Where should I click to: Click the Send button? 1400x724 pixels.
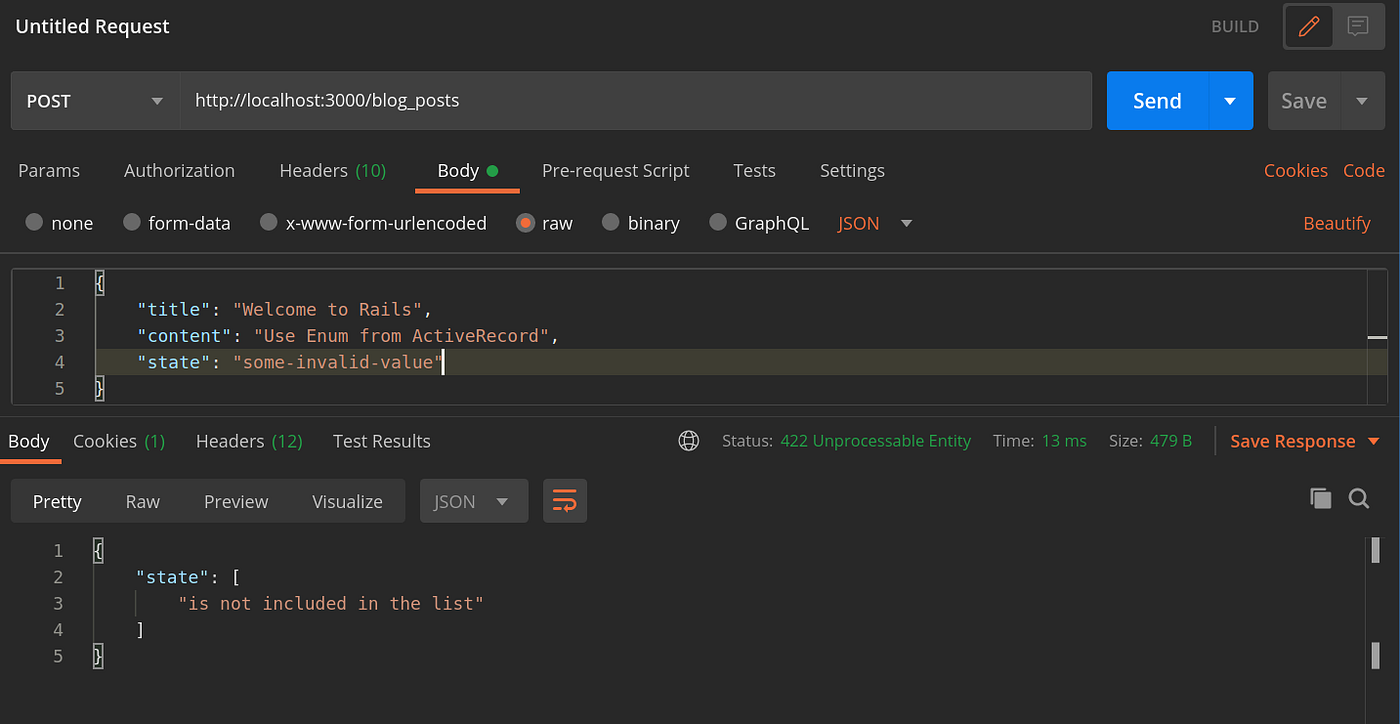pos(1156,101)
